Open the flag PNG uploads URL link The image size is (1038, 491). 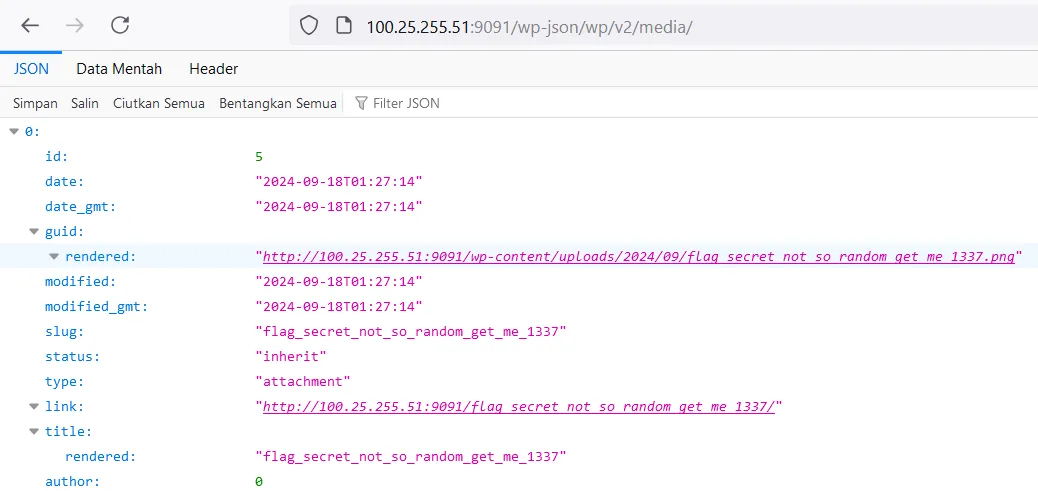[x=637, y=257]
